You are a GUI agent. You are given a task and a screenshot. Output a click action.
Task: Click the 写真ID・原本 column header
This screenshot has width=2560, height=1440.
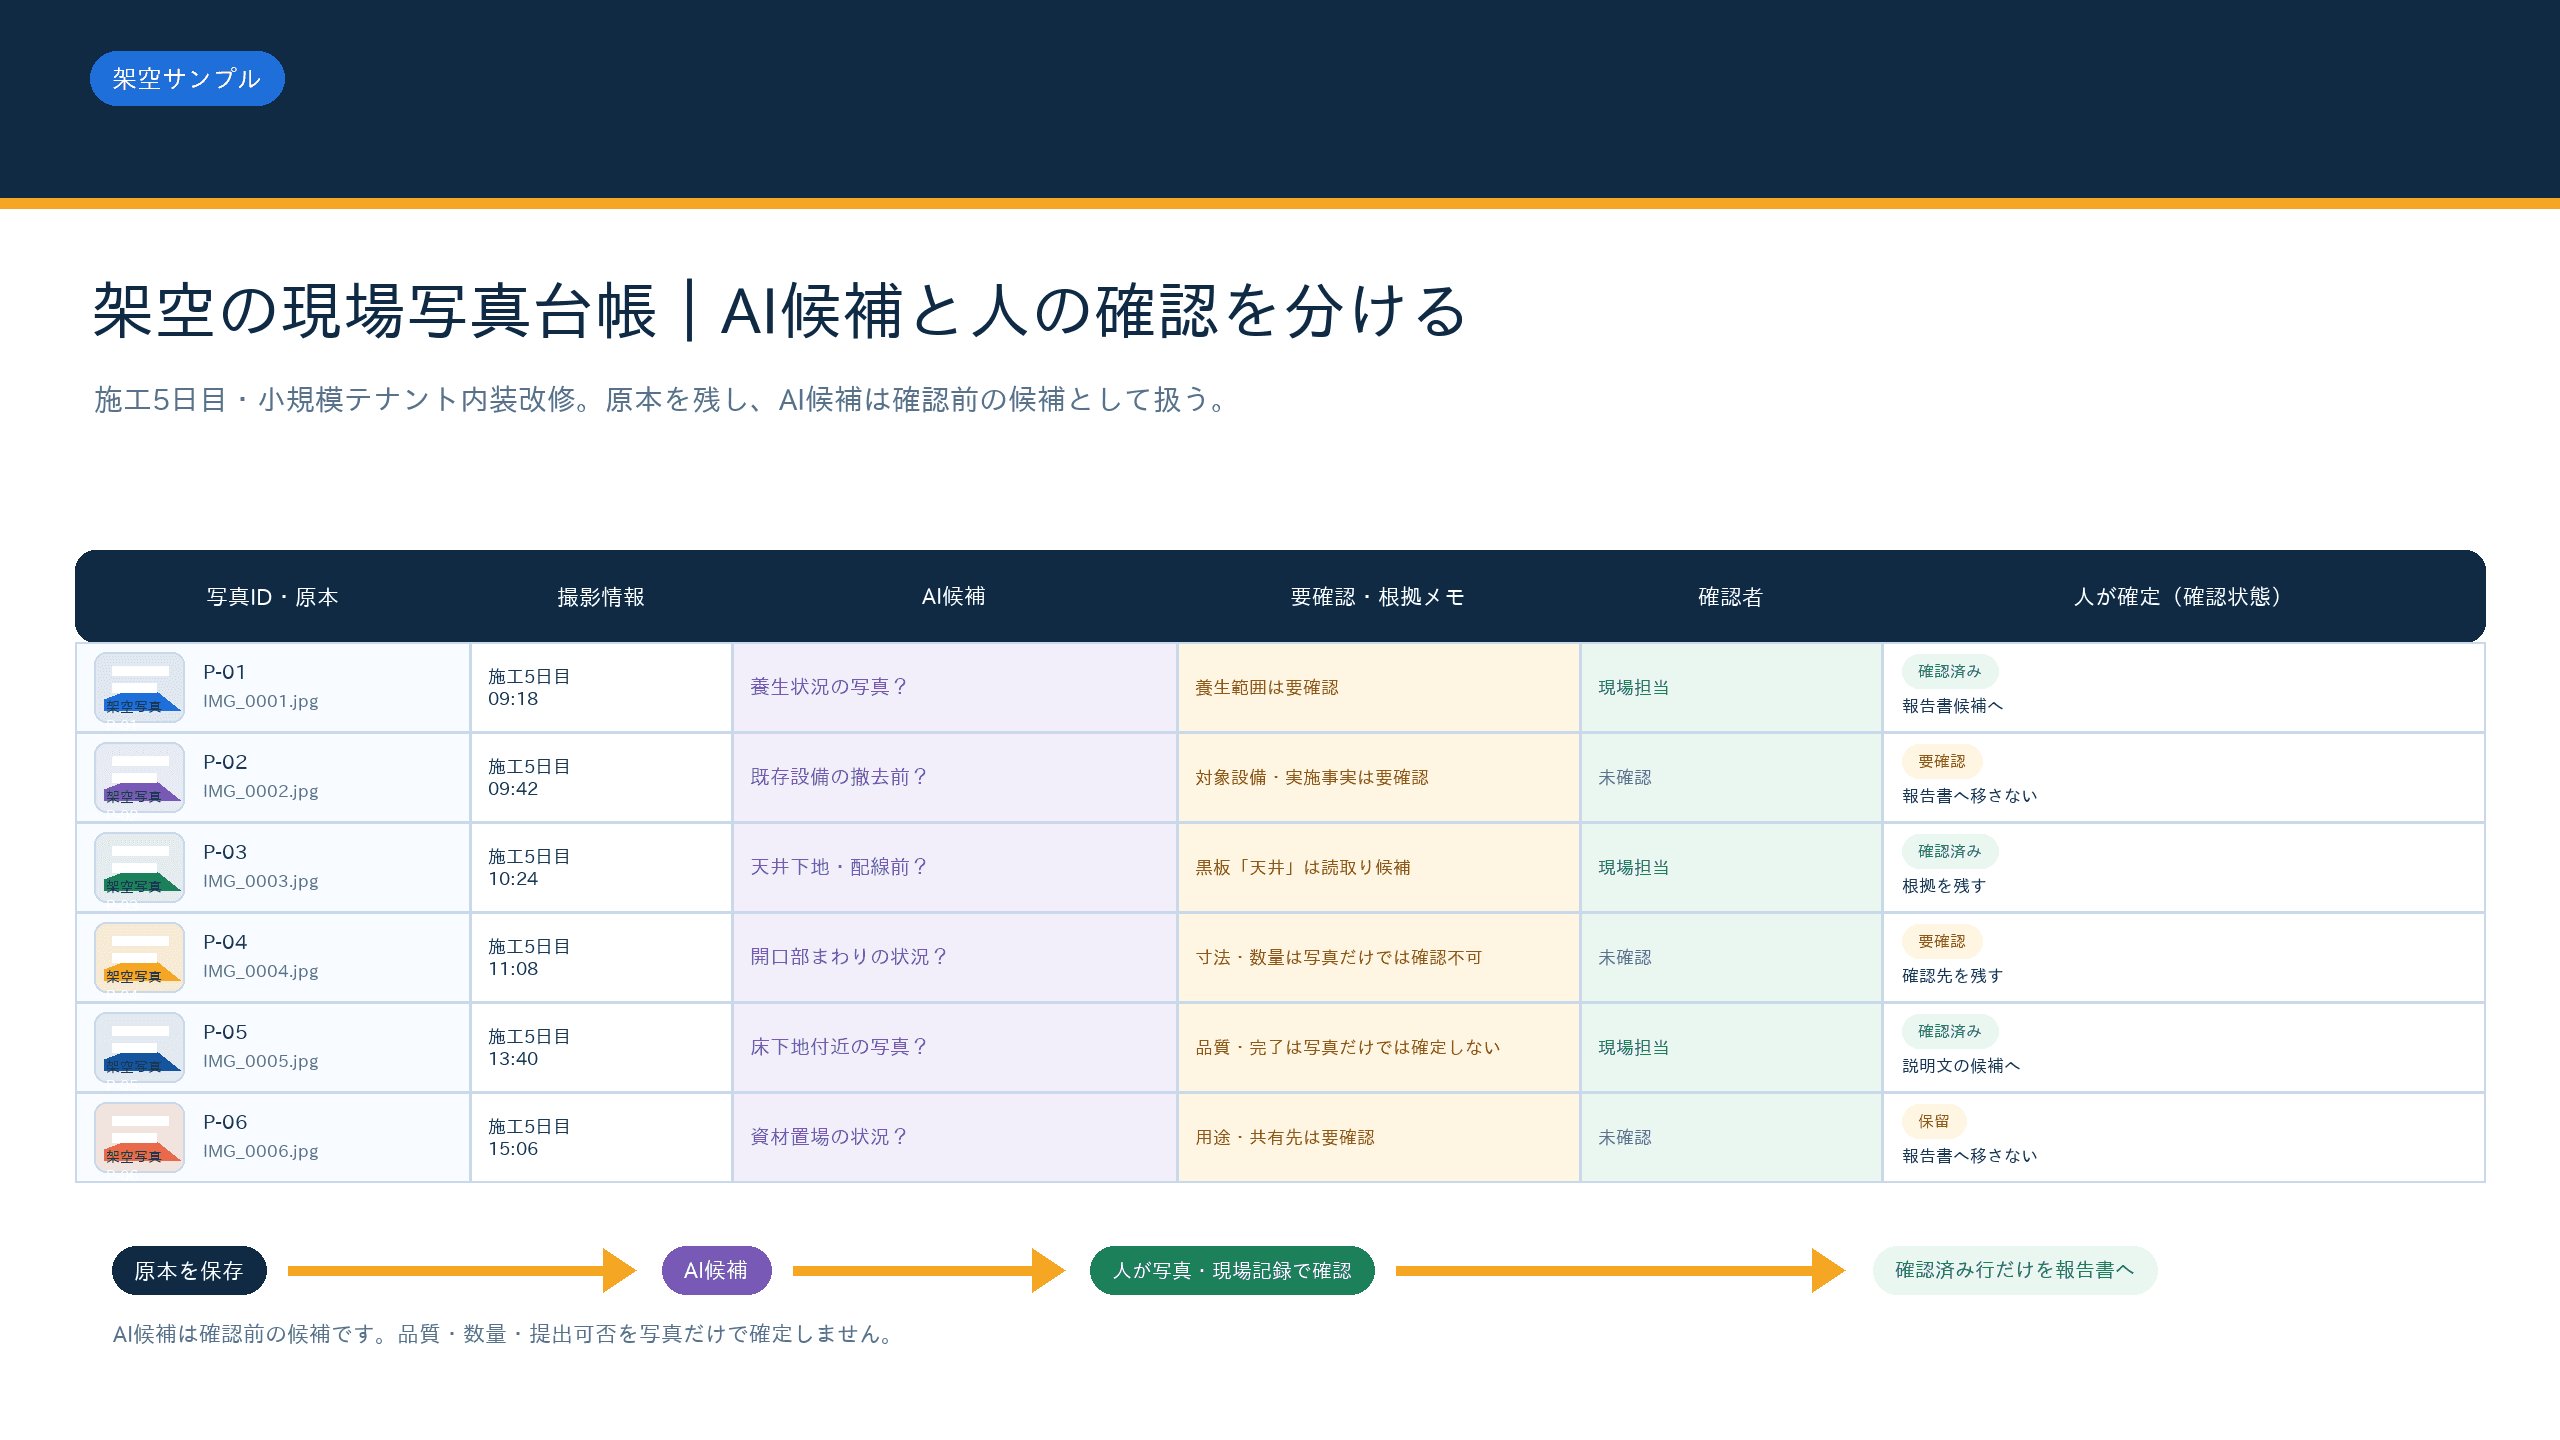pyautogui.click(x=272, y=597)
